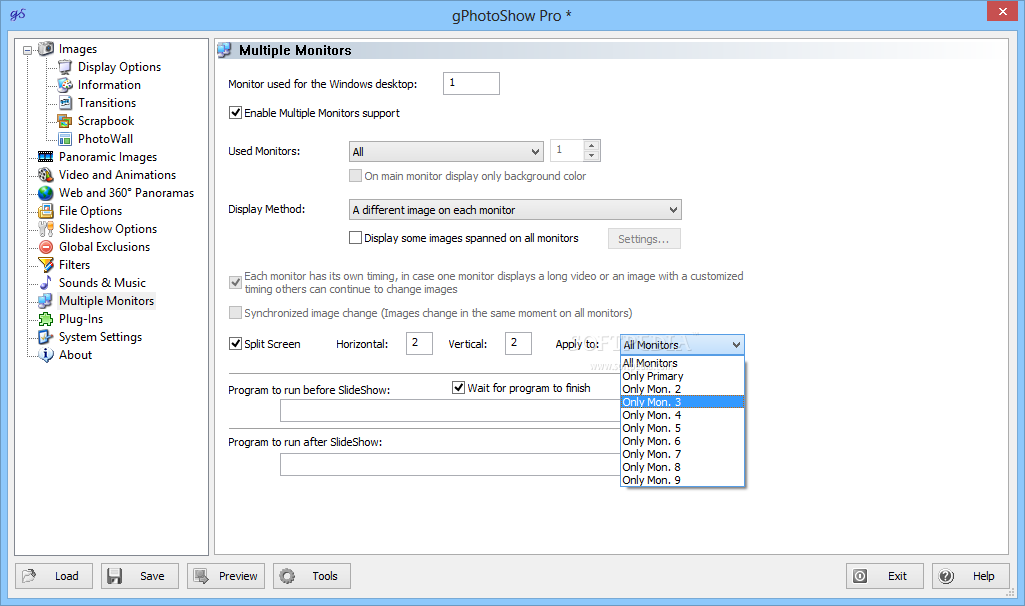
Task: Click the Images tree icon
Action: 46,49
